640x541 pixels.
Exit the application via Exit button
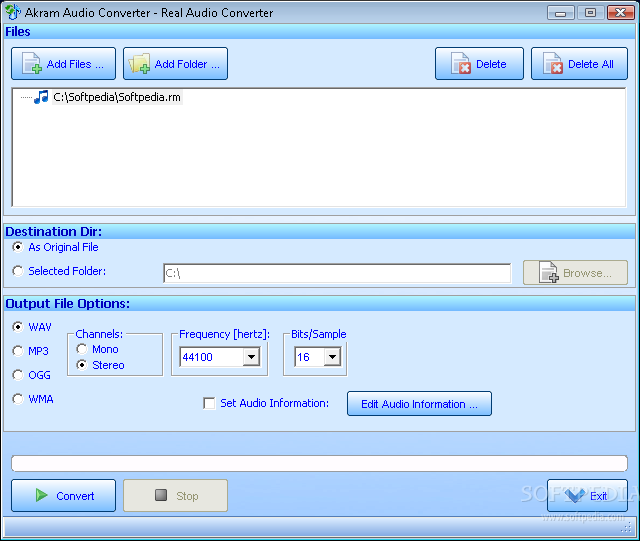click(587, 495)
